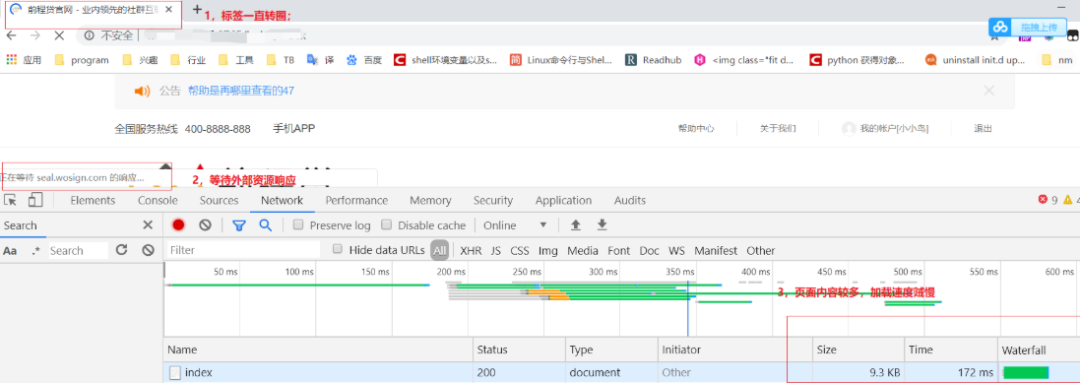Open the TB bookmark folder
1080x383 pixels.
tap(280, 60)
